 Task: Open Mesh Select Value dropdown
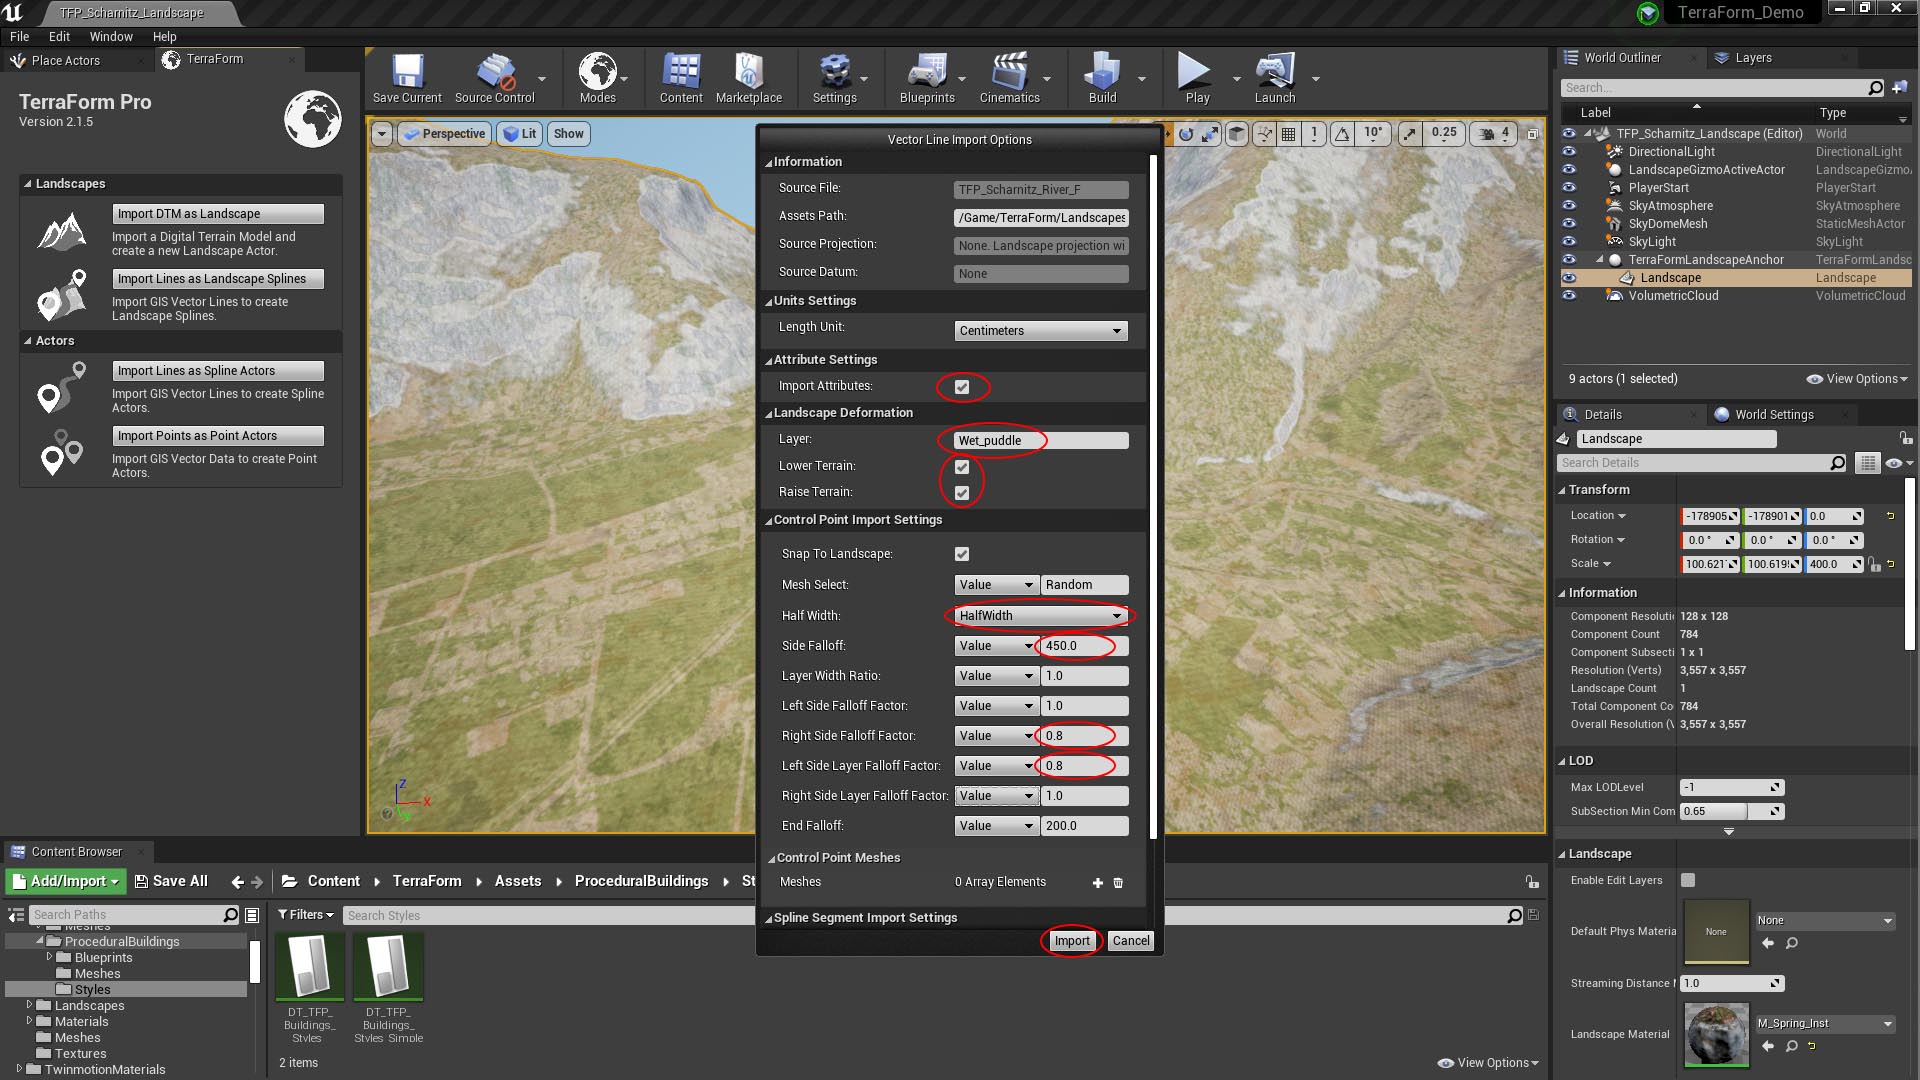997,585
